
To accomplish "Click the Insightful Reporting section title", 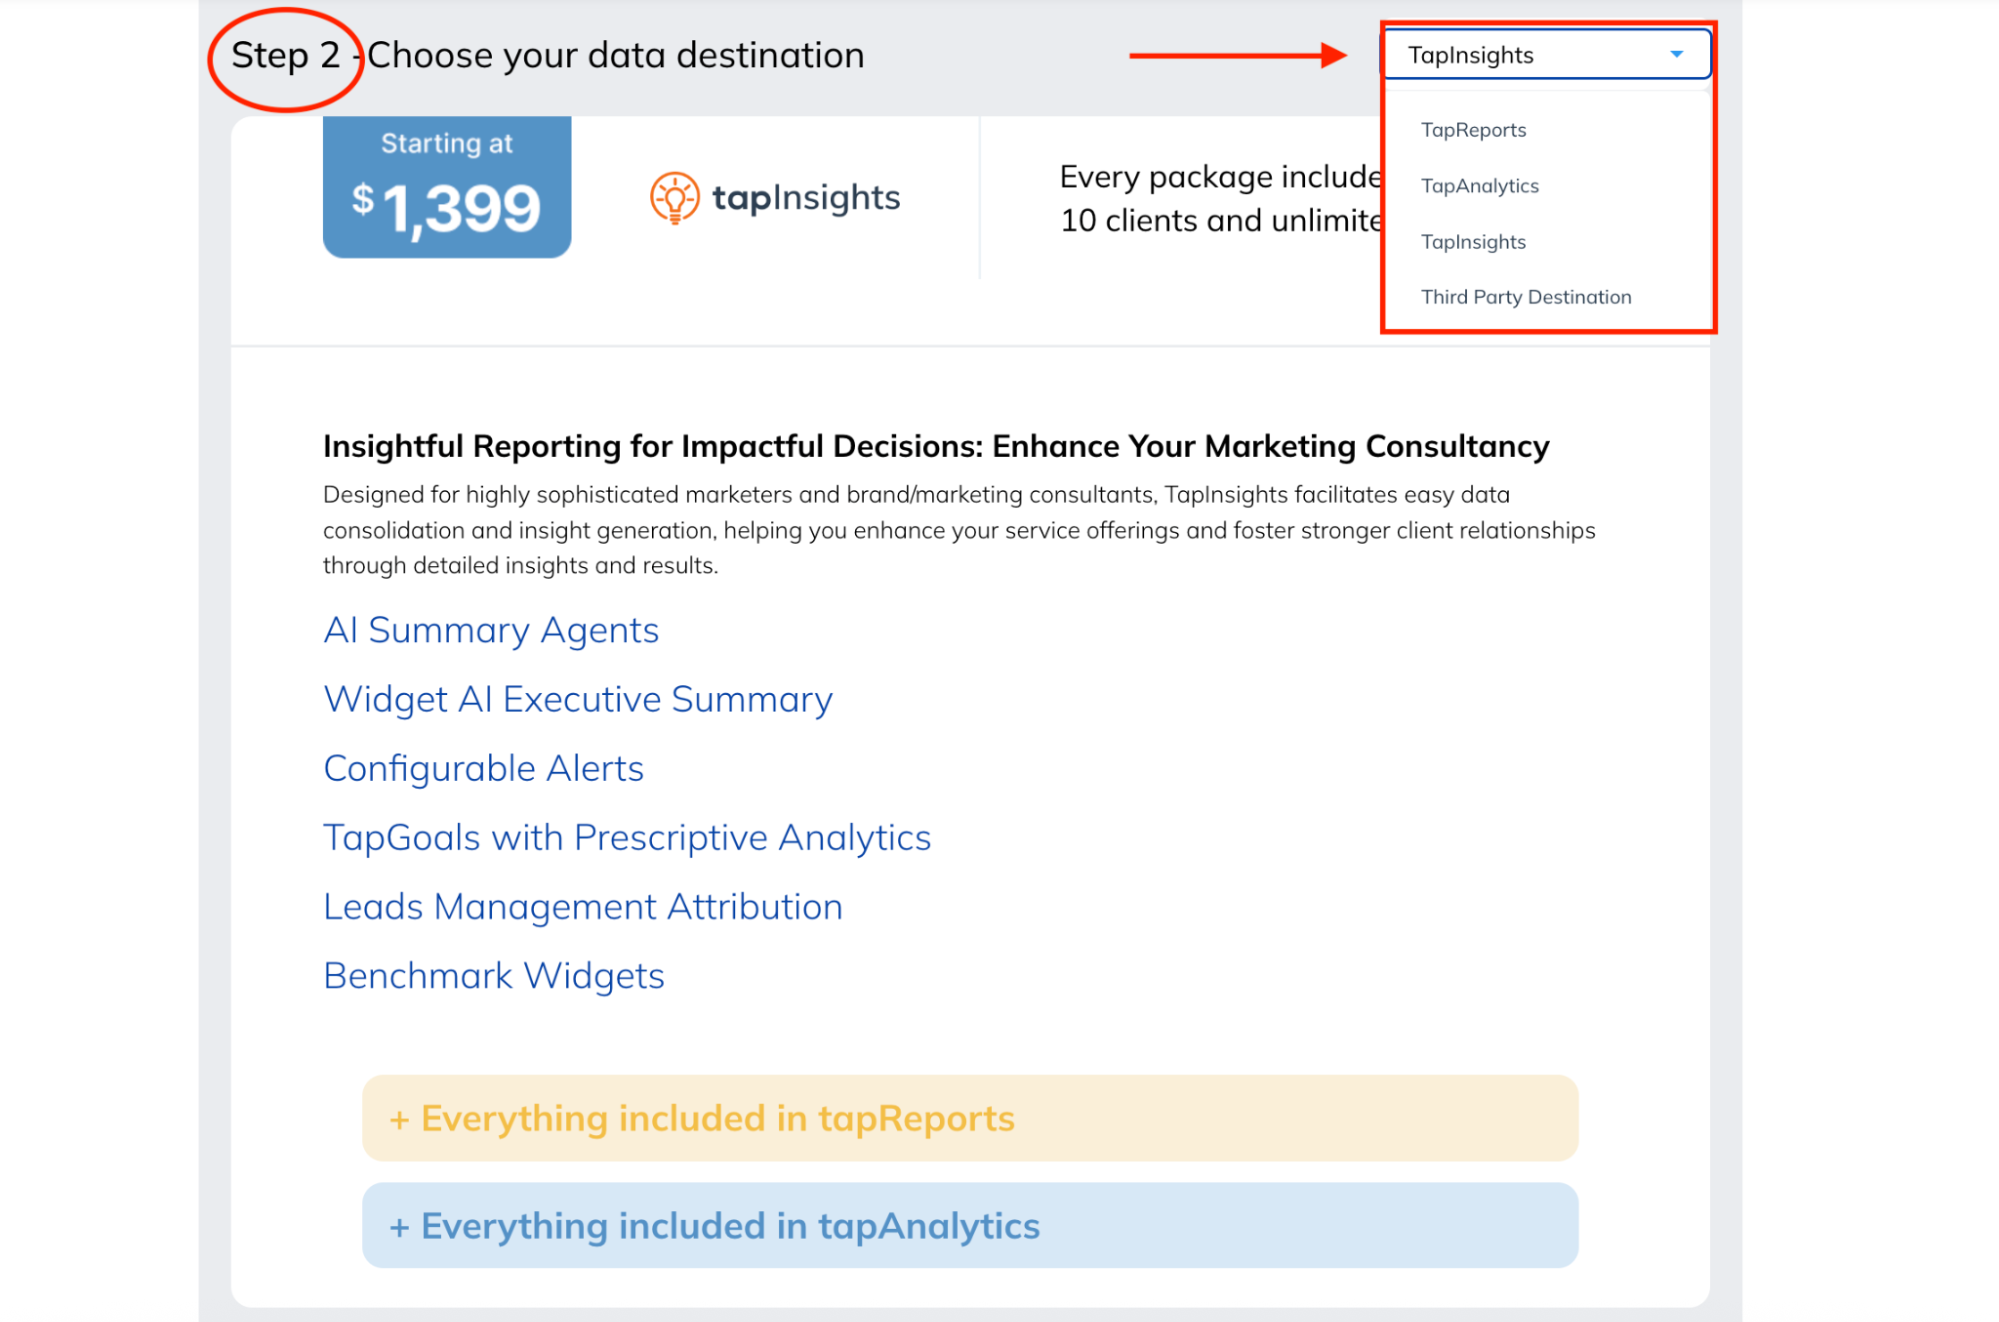I will [934, 446].
